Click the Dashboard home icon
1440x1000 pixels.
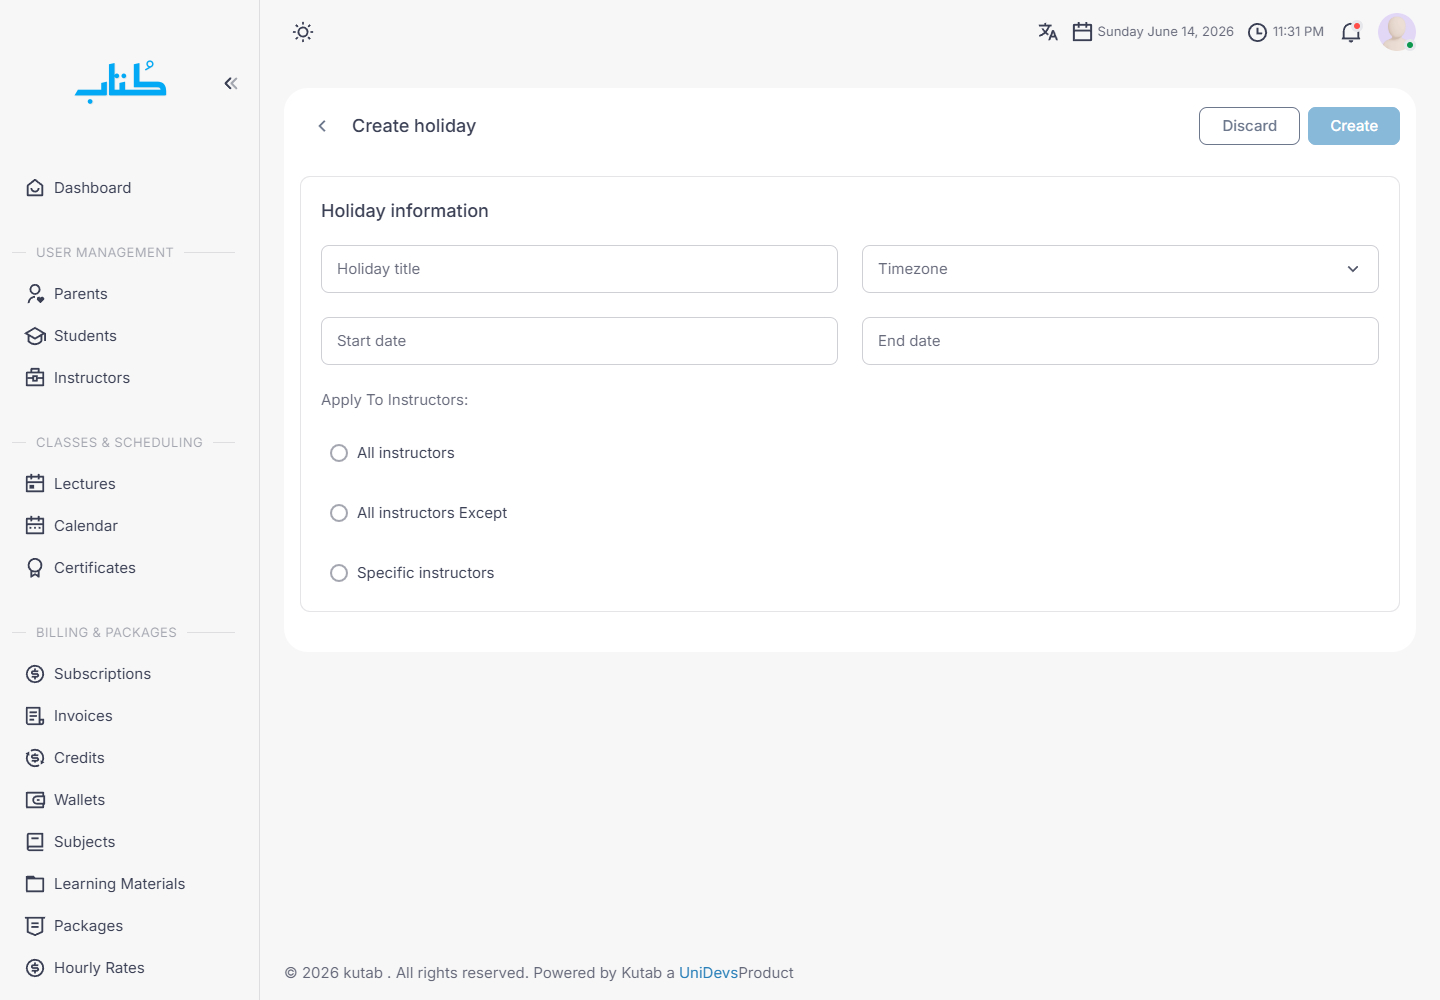(x=35, y=188)
